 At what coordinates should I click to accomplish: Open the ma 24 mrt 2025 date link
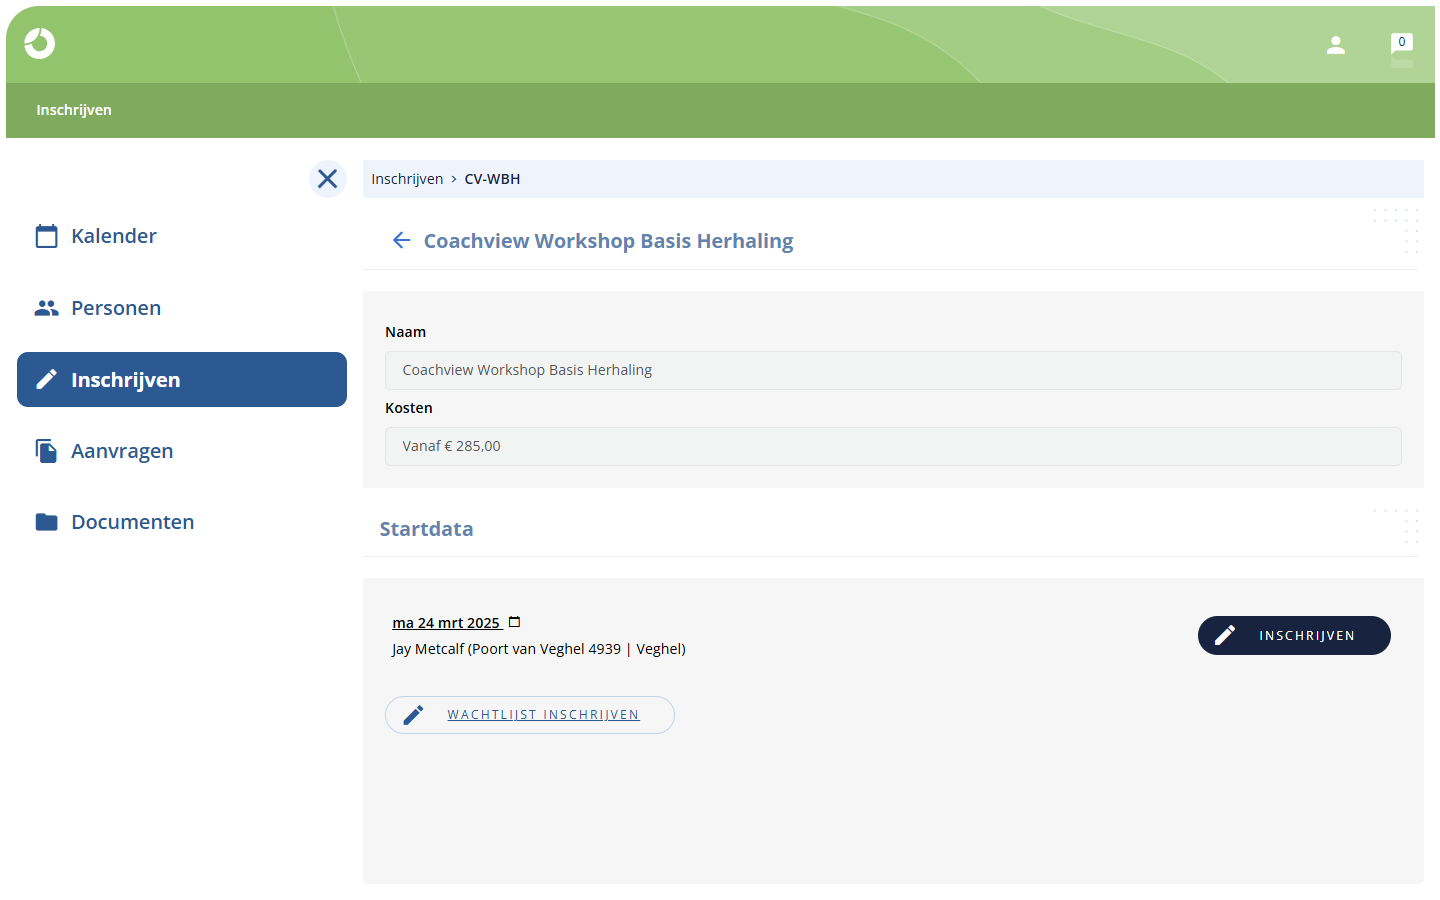coord(446,623)
